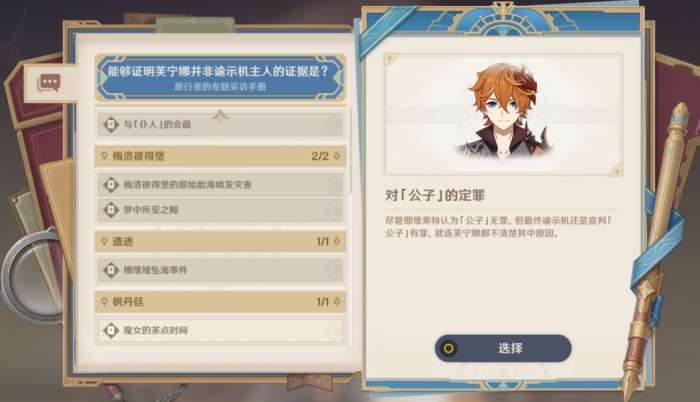The width and height of the screenshot is (700, 402).
Task: Click location pin icon next to 梅洛彼得堡
Action: (104, 156)
